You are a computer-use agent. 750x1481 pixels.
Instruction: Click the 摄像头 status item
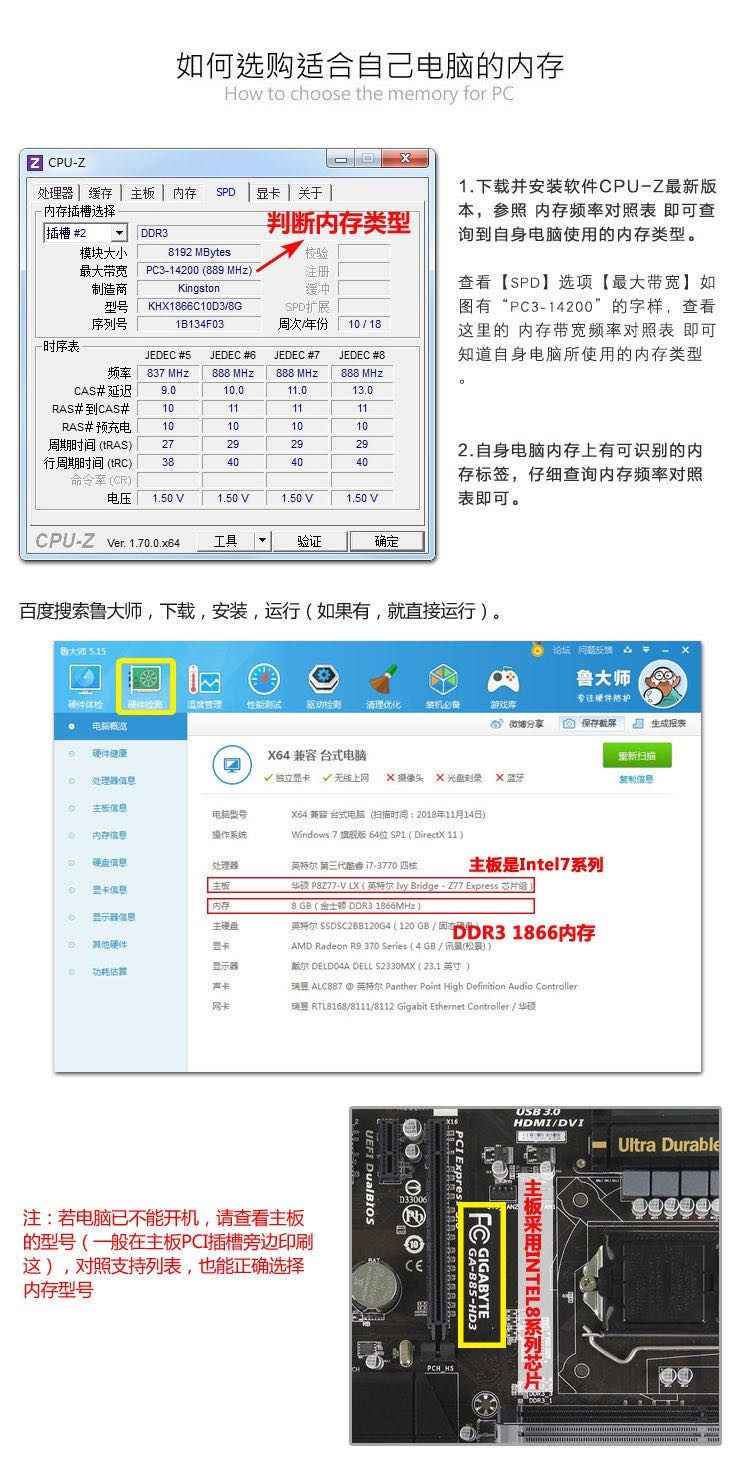pos(404,777)
